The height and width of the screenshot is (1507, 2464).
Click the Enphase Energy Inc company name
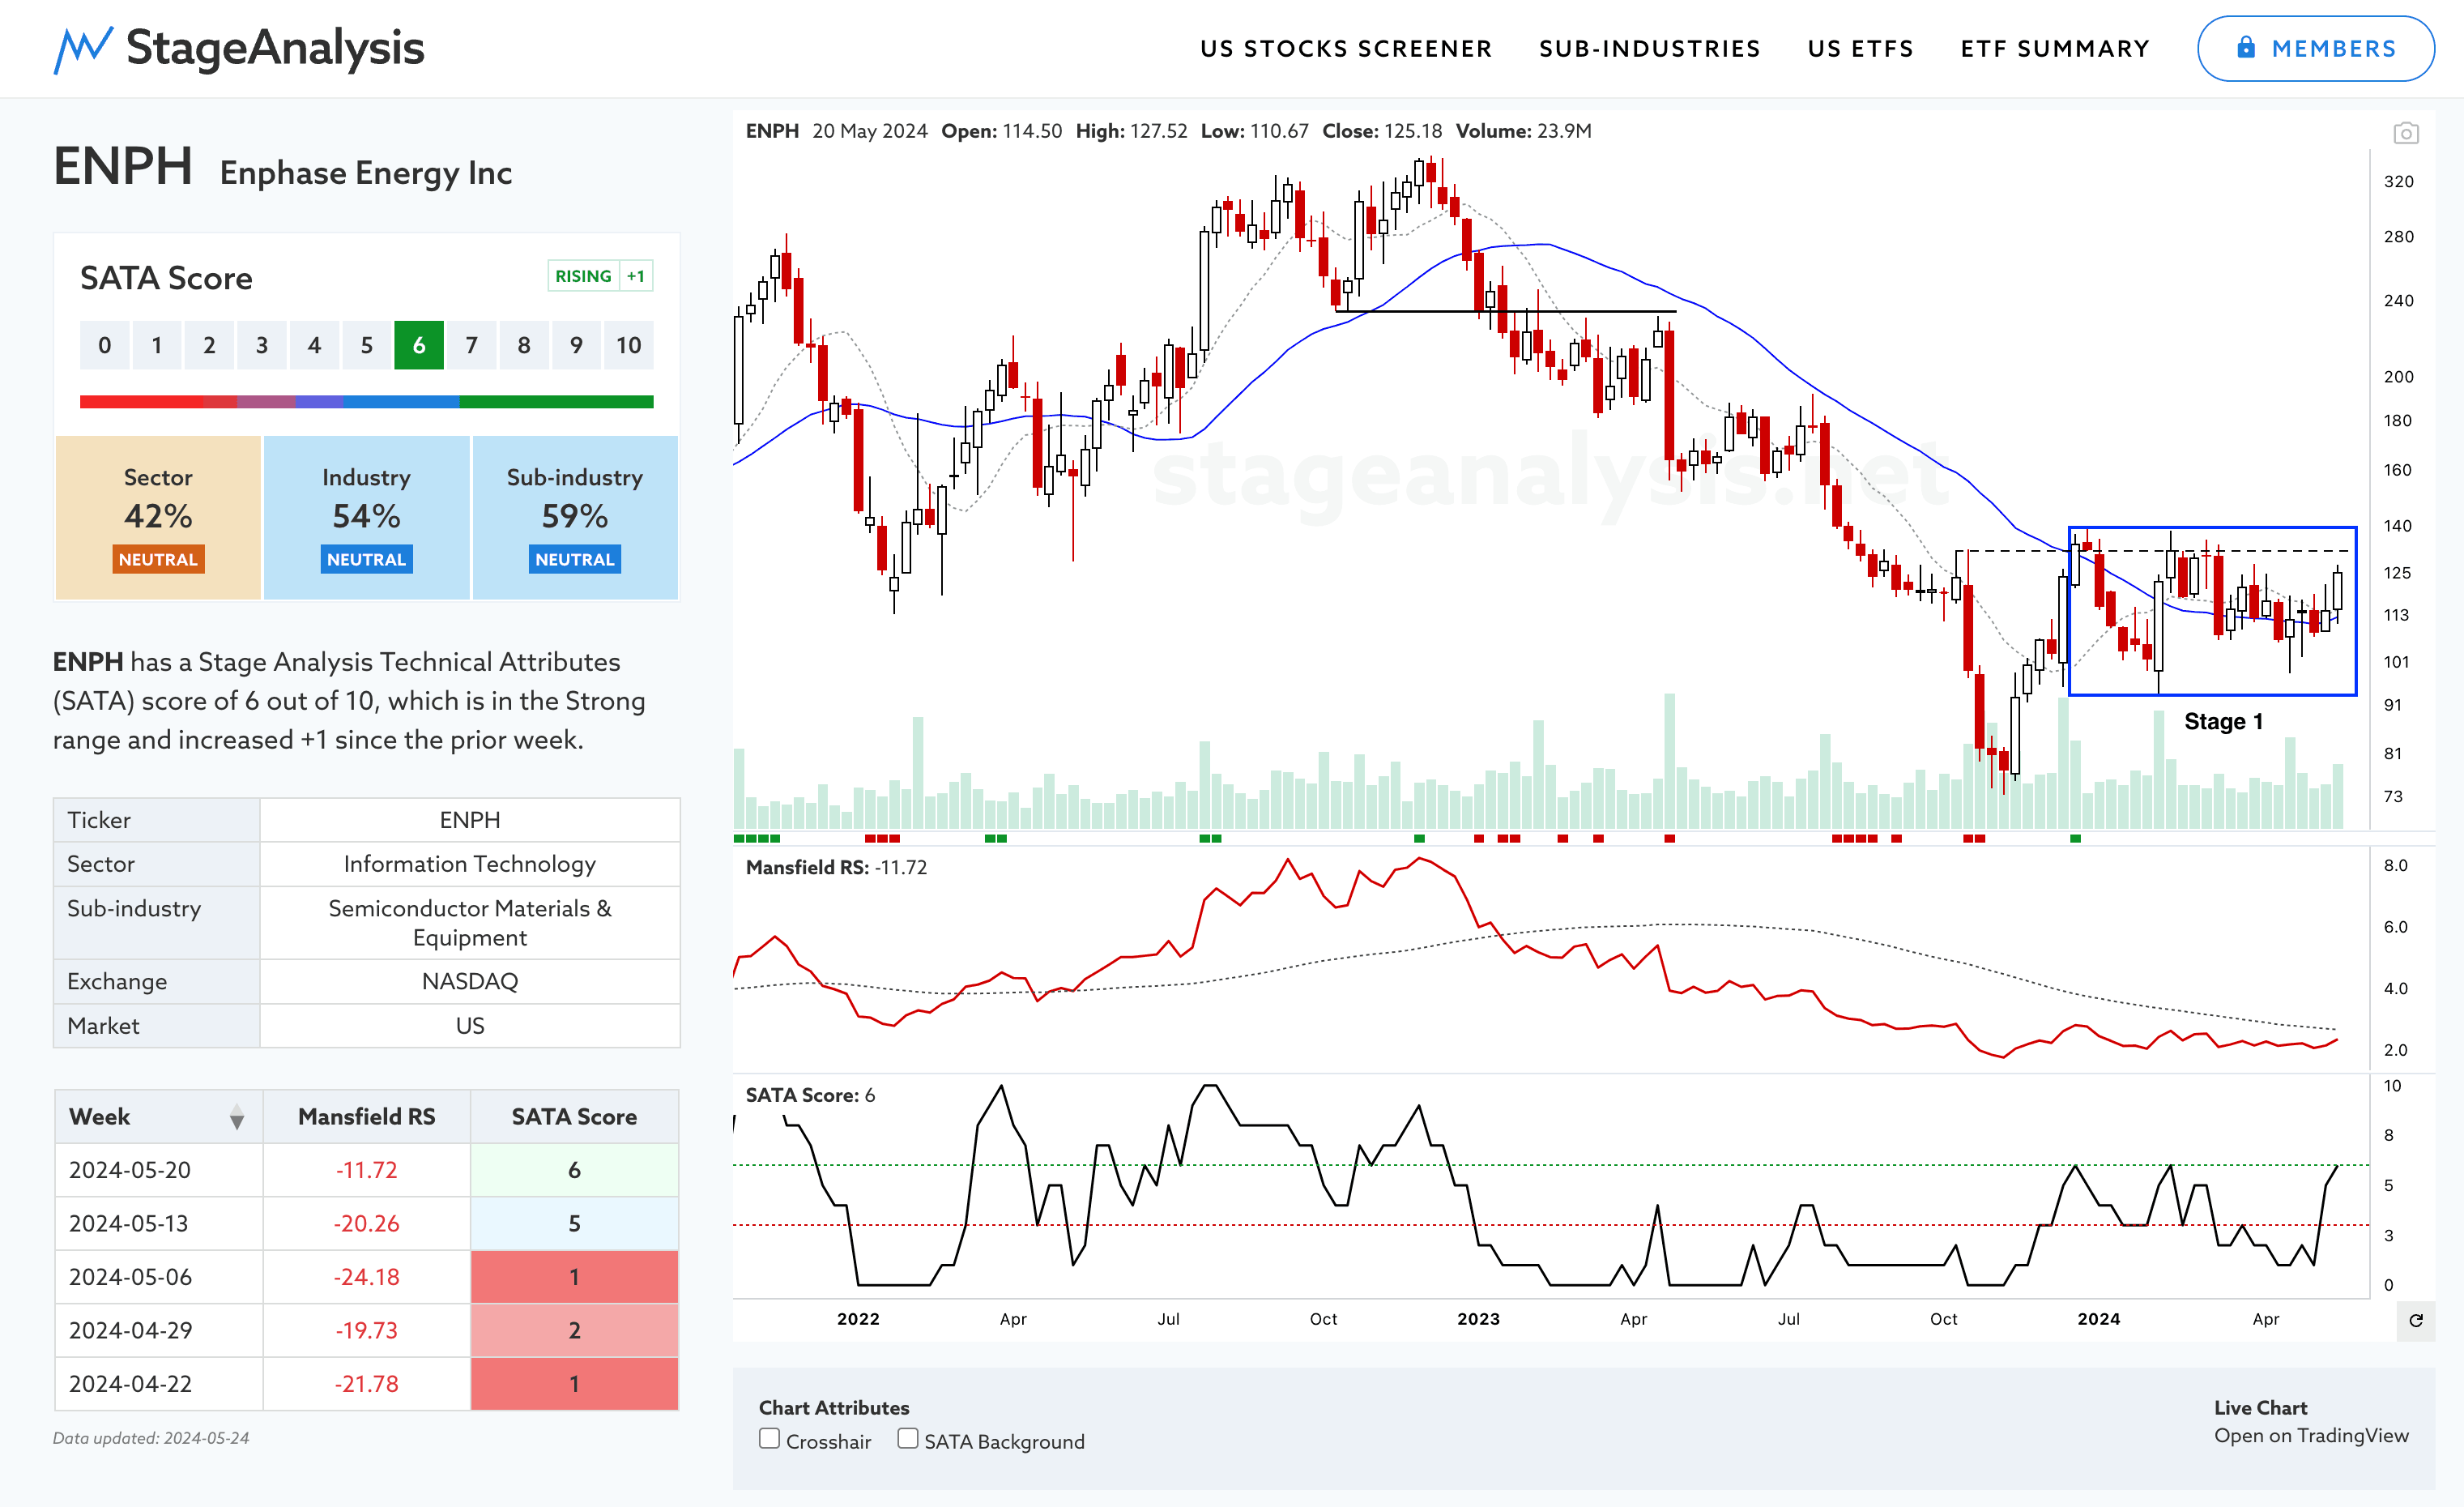[366, 173]
